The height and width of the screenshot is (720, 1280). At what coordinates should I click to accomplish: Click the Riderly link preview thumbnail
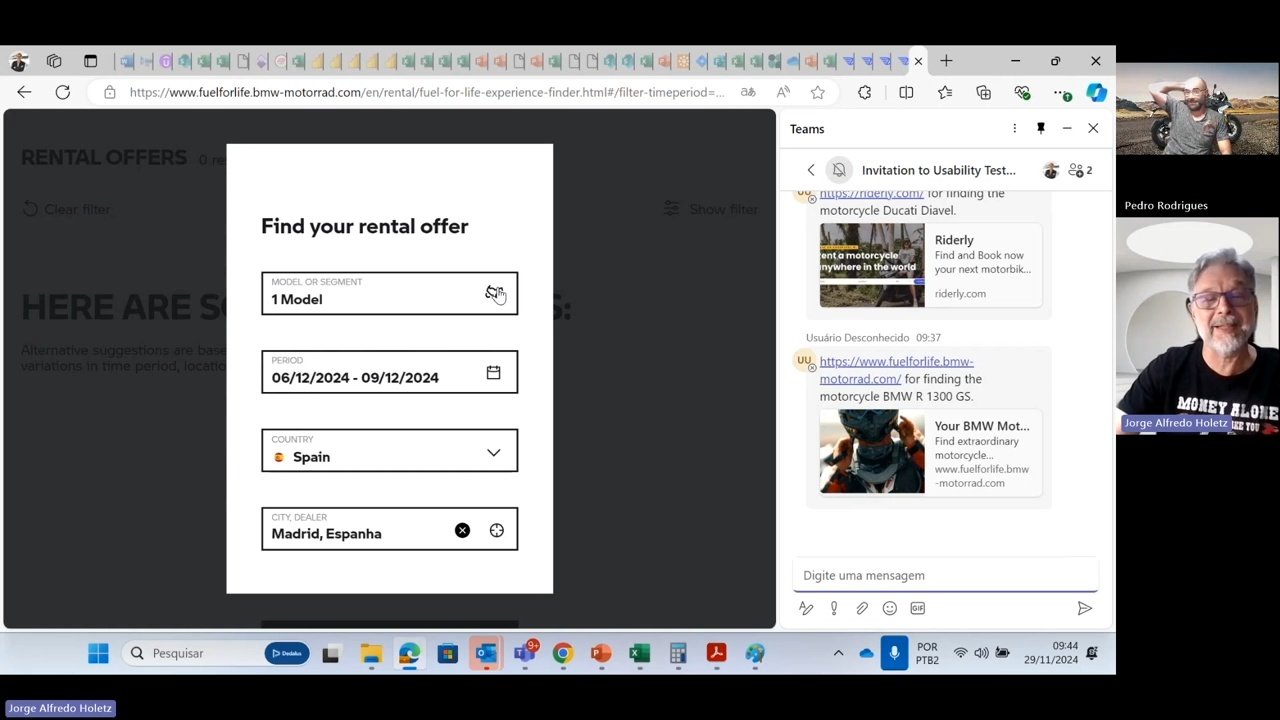pyautogui.click(x=872, y=265)
